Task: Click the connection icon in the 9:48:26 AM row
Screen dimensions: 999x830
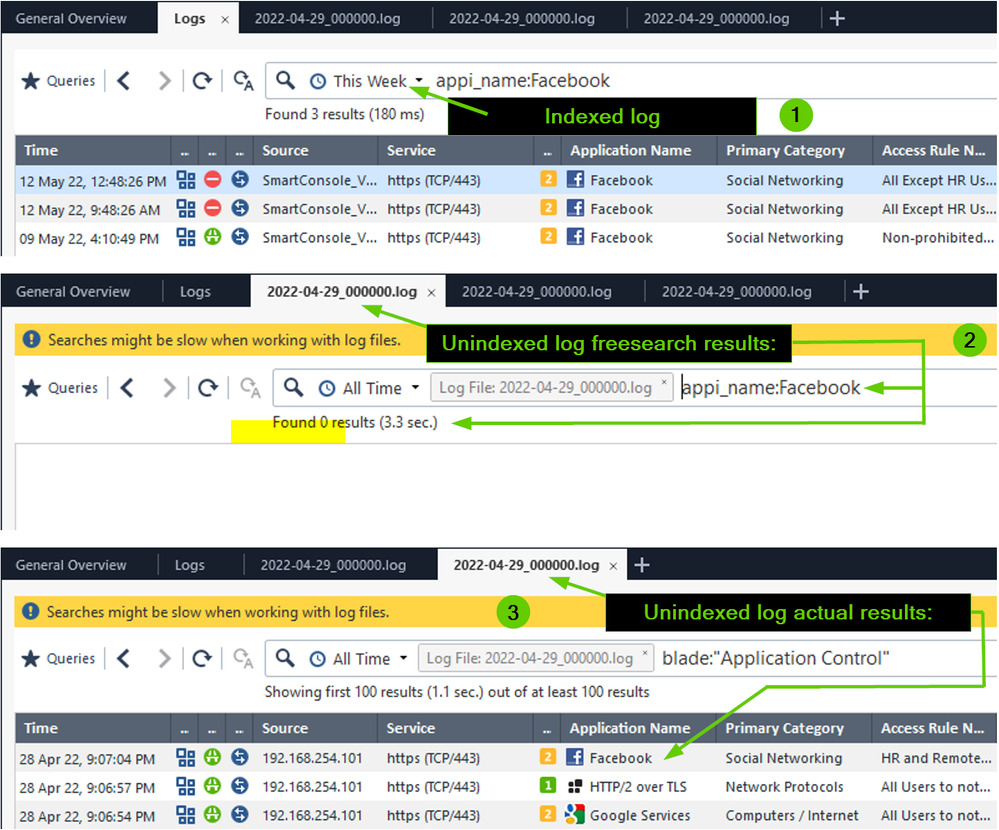Action: (x=240, y=208)
